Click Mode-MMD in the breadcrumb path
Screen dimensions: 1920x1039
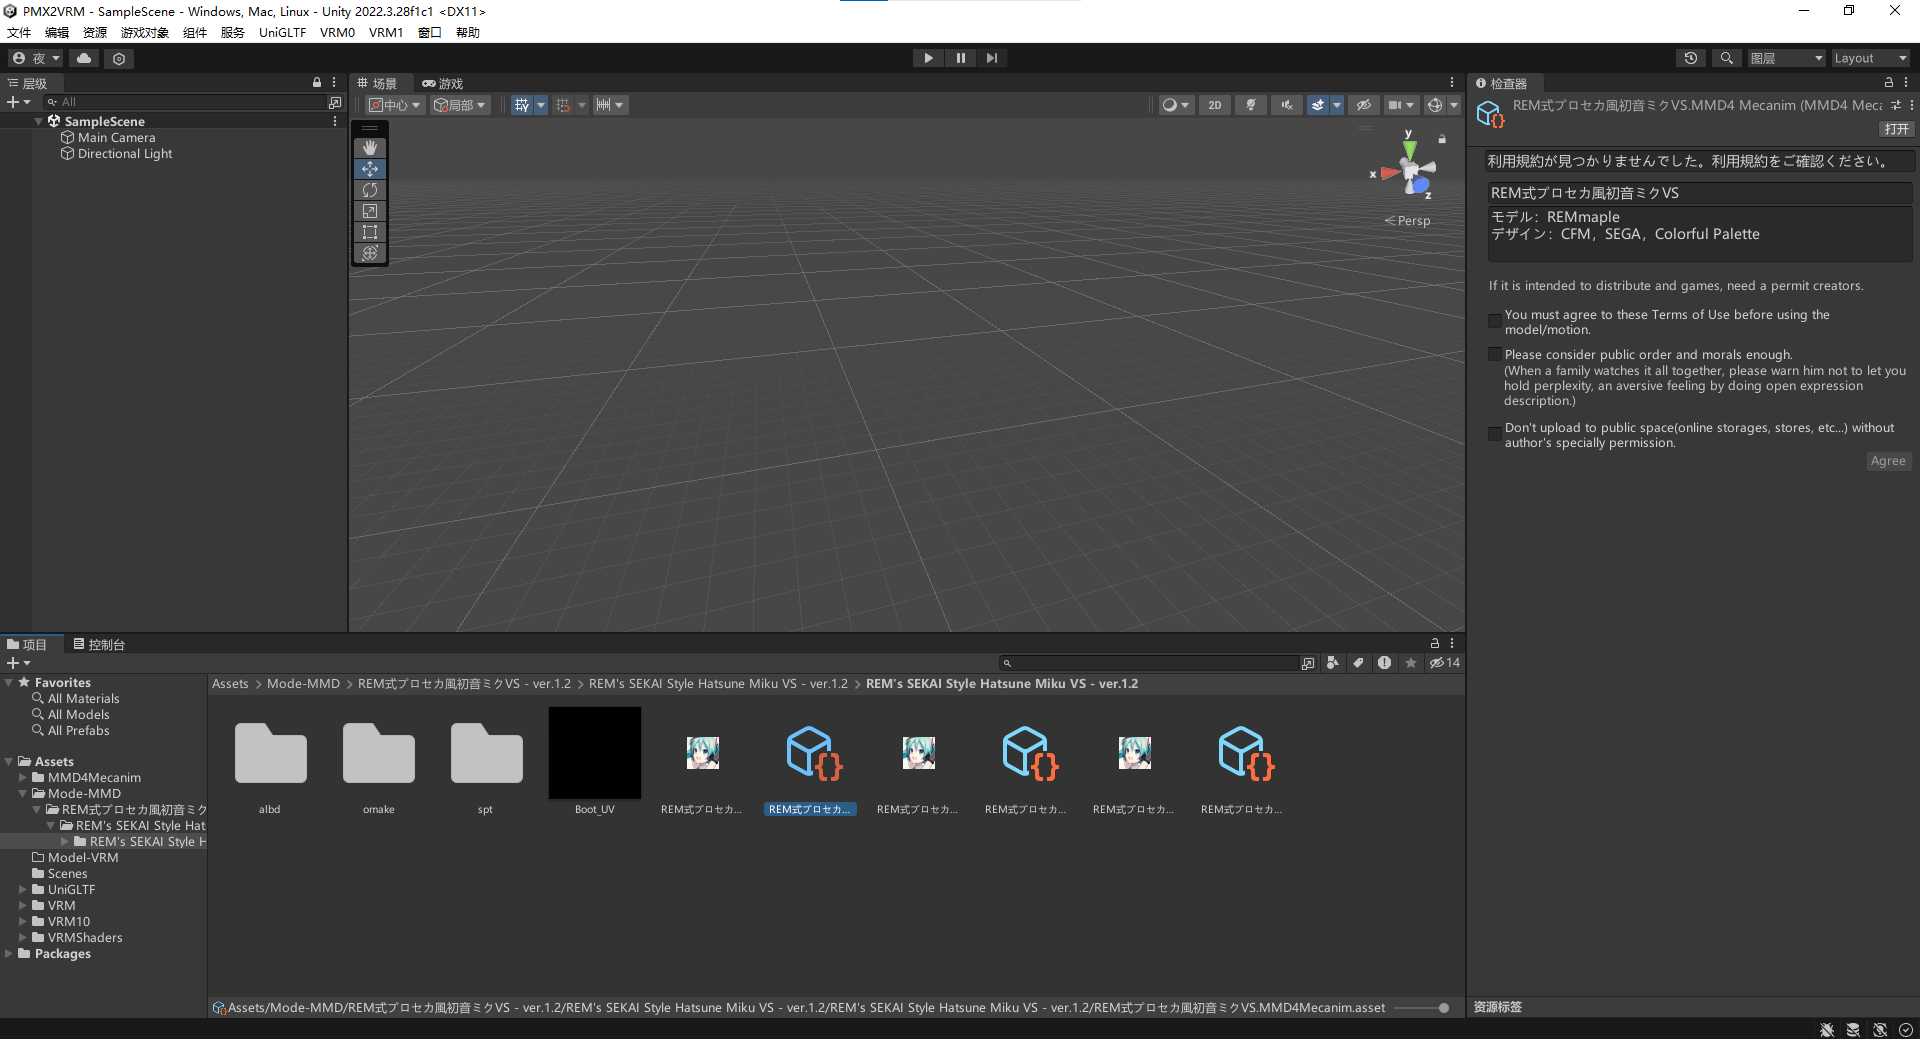(303, 684)
